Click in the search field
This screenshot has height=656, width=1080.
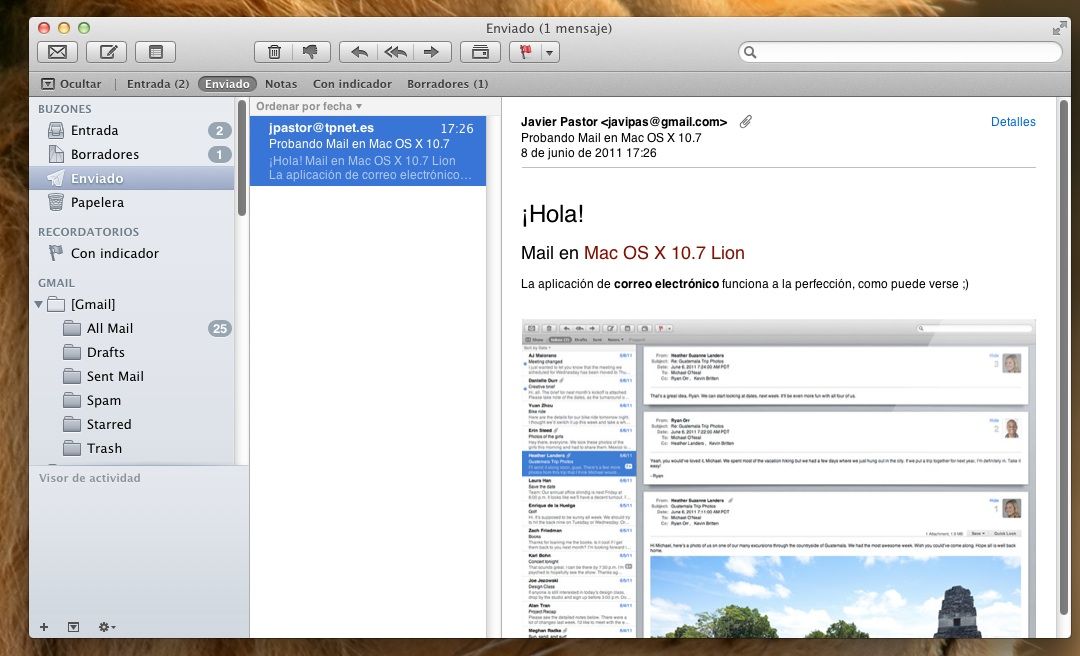900,52
